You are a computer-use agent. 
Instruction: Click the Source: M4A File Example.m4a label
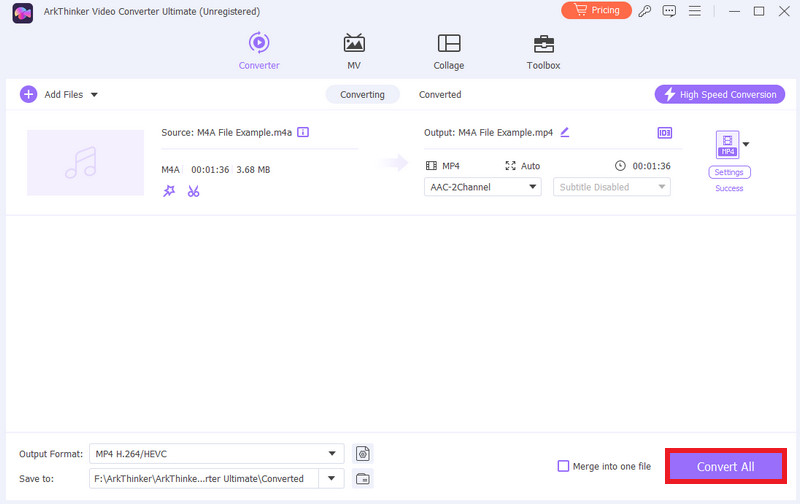click(x=227, y=133)
